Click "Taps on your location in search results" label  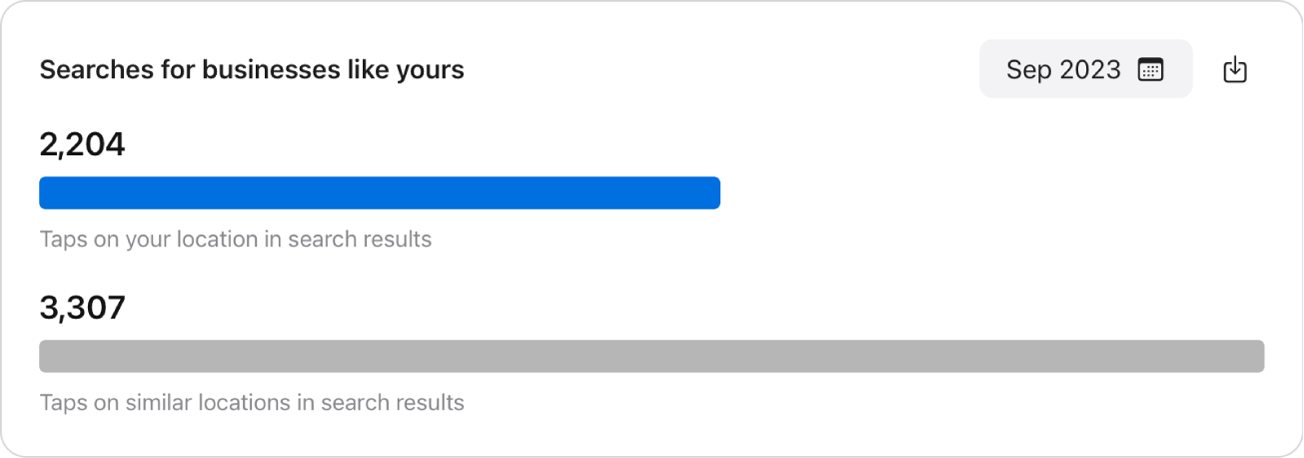[x=235, y=240]
